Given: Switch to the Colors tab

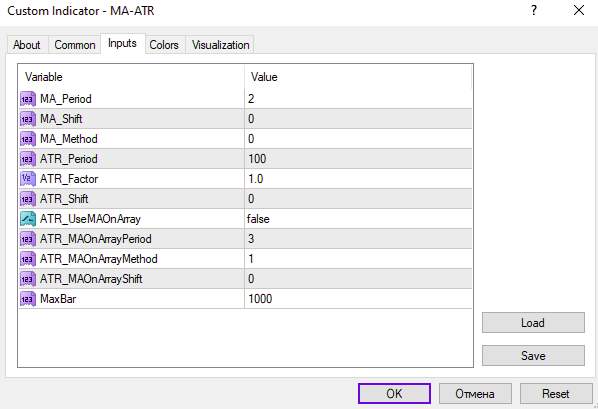Looking at the screenshot, I should click(164, 45).
